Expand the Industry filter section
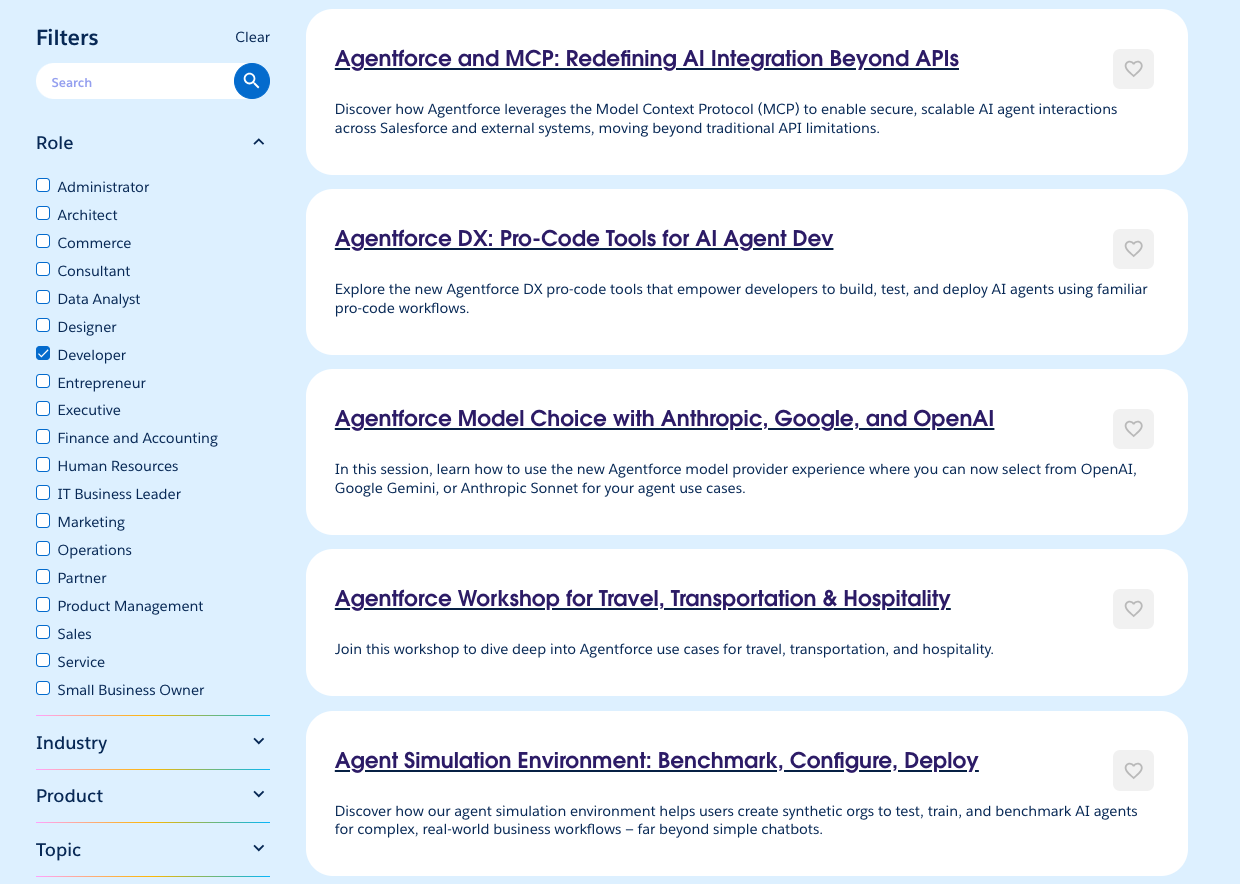The height and width of the screenshot is (884, 1240). (153, 742)
